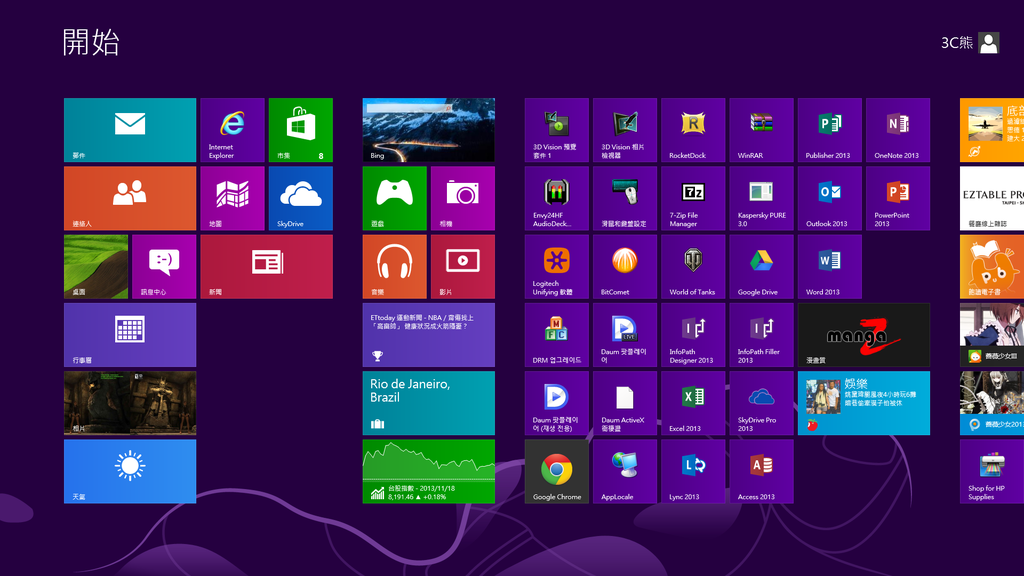Open the blue entertainment news tile

click(863, 403)
